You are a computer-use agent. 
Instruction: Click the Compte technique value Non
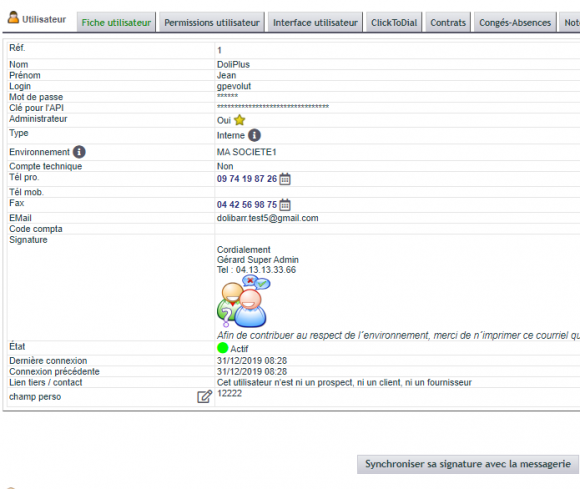pos(225,166)
